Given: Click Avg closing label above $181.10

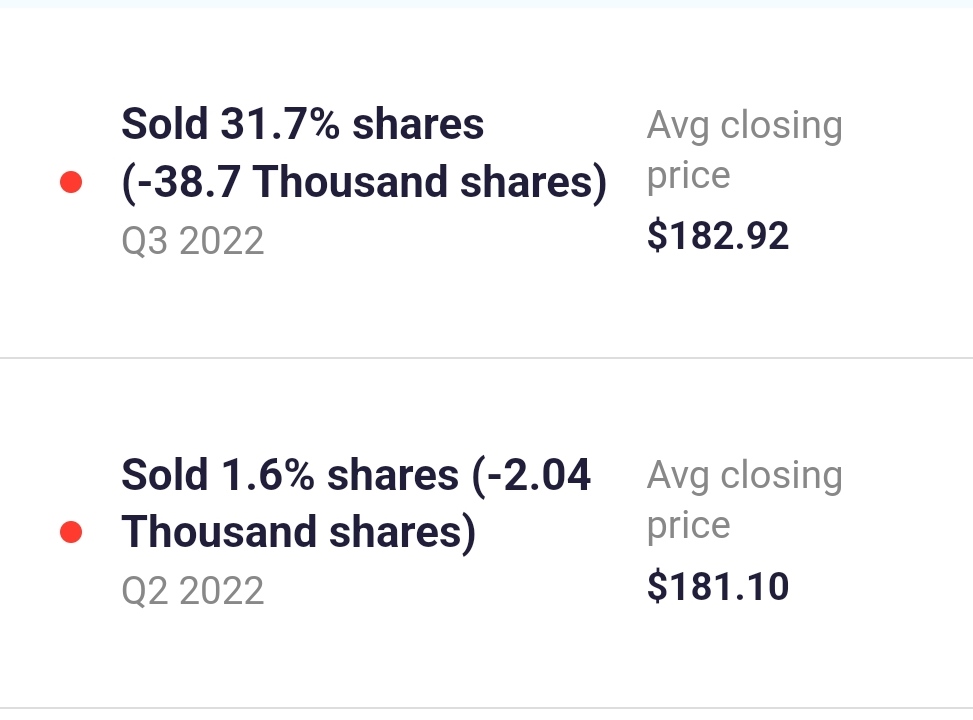Looking at the screenshot, I should click(744, 476).
